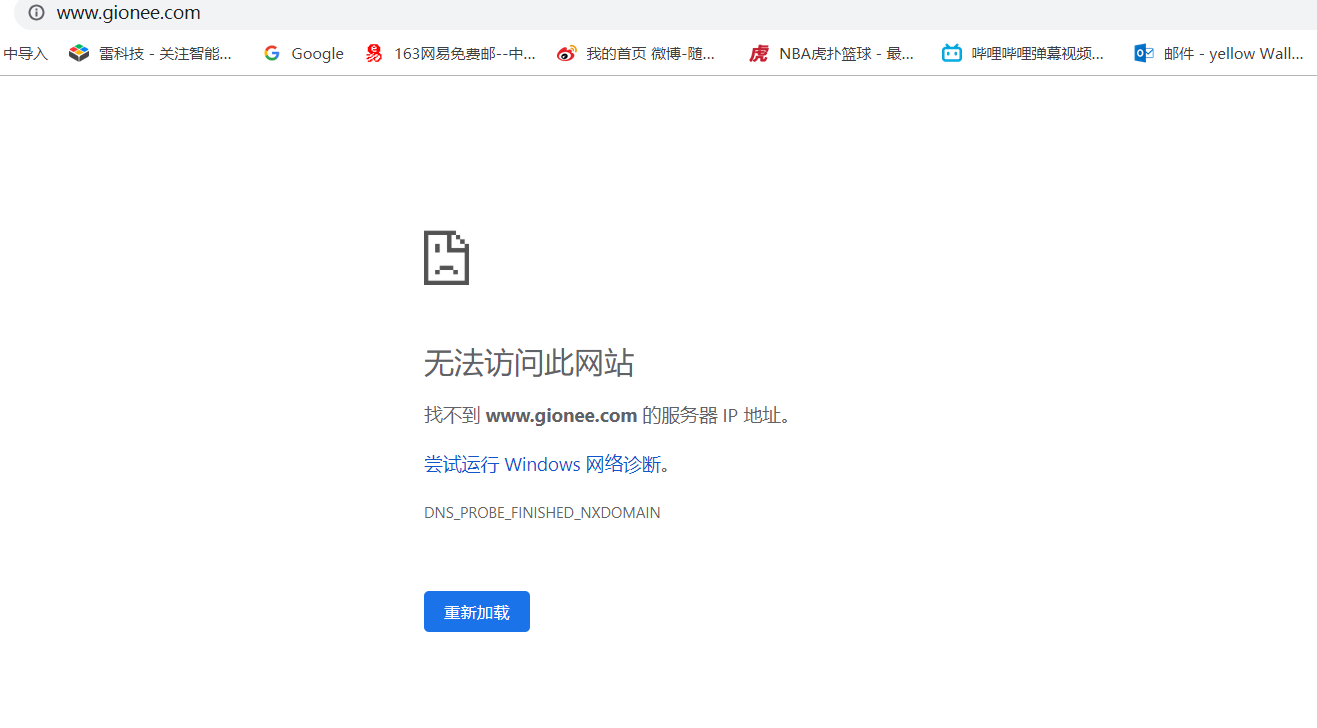
Task: Click the 虎 NBA favicon
Action: pyautogui.click(x=758, y=53)
